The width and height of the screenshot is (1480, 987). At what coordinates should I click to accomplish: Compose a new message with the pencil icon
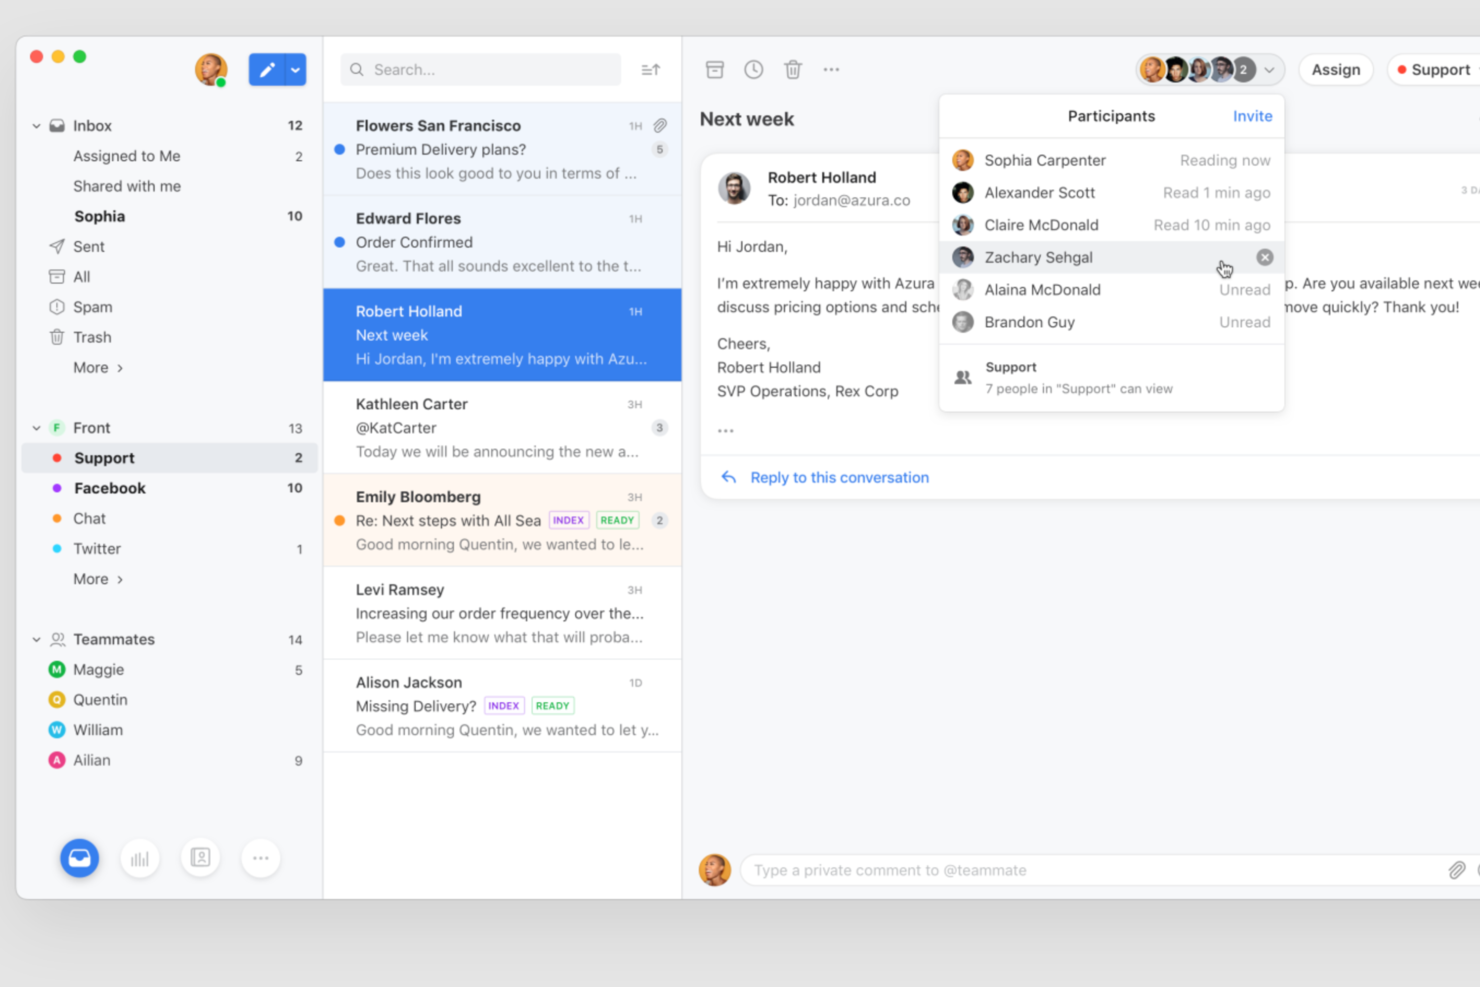coord(265,69)
